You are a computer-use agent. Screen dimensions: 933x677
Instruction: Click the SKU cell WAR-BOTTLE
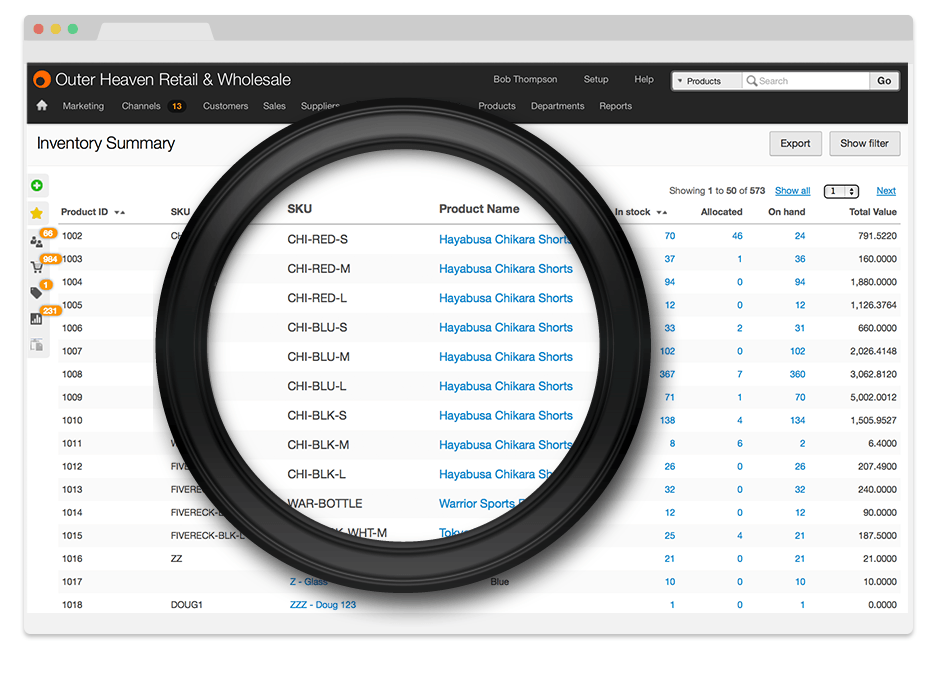325,504
